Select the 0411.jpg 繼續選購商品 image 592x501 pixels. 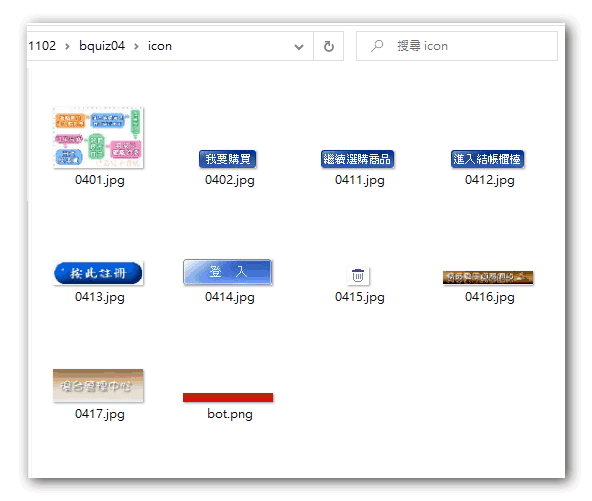(358, 159)
